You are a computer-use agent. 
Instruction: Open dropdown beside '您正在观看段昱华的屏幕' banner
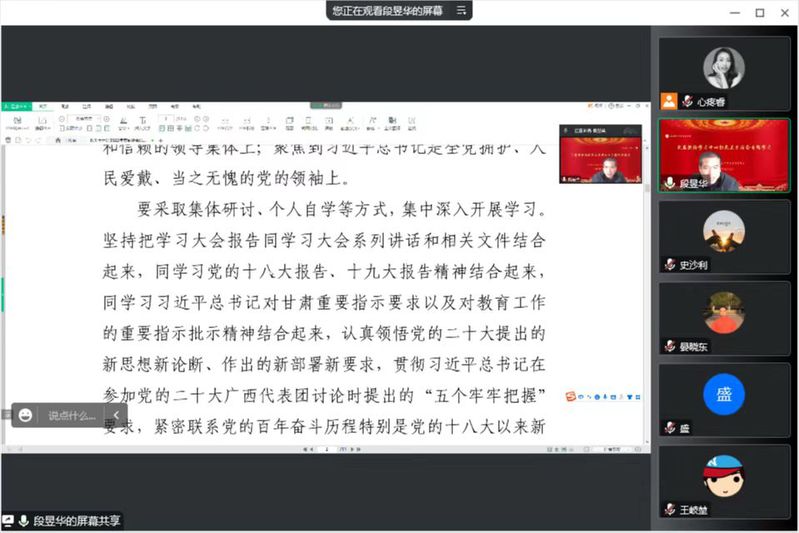[461, 10]
